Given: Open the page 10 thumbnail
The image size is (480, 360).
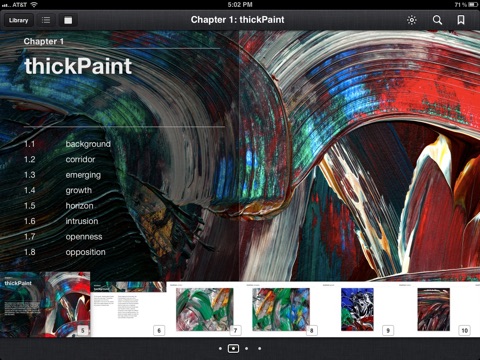Looking at the screenshot, I should click(x=433, y=309).
